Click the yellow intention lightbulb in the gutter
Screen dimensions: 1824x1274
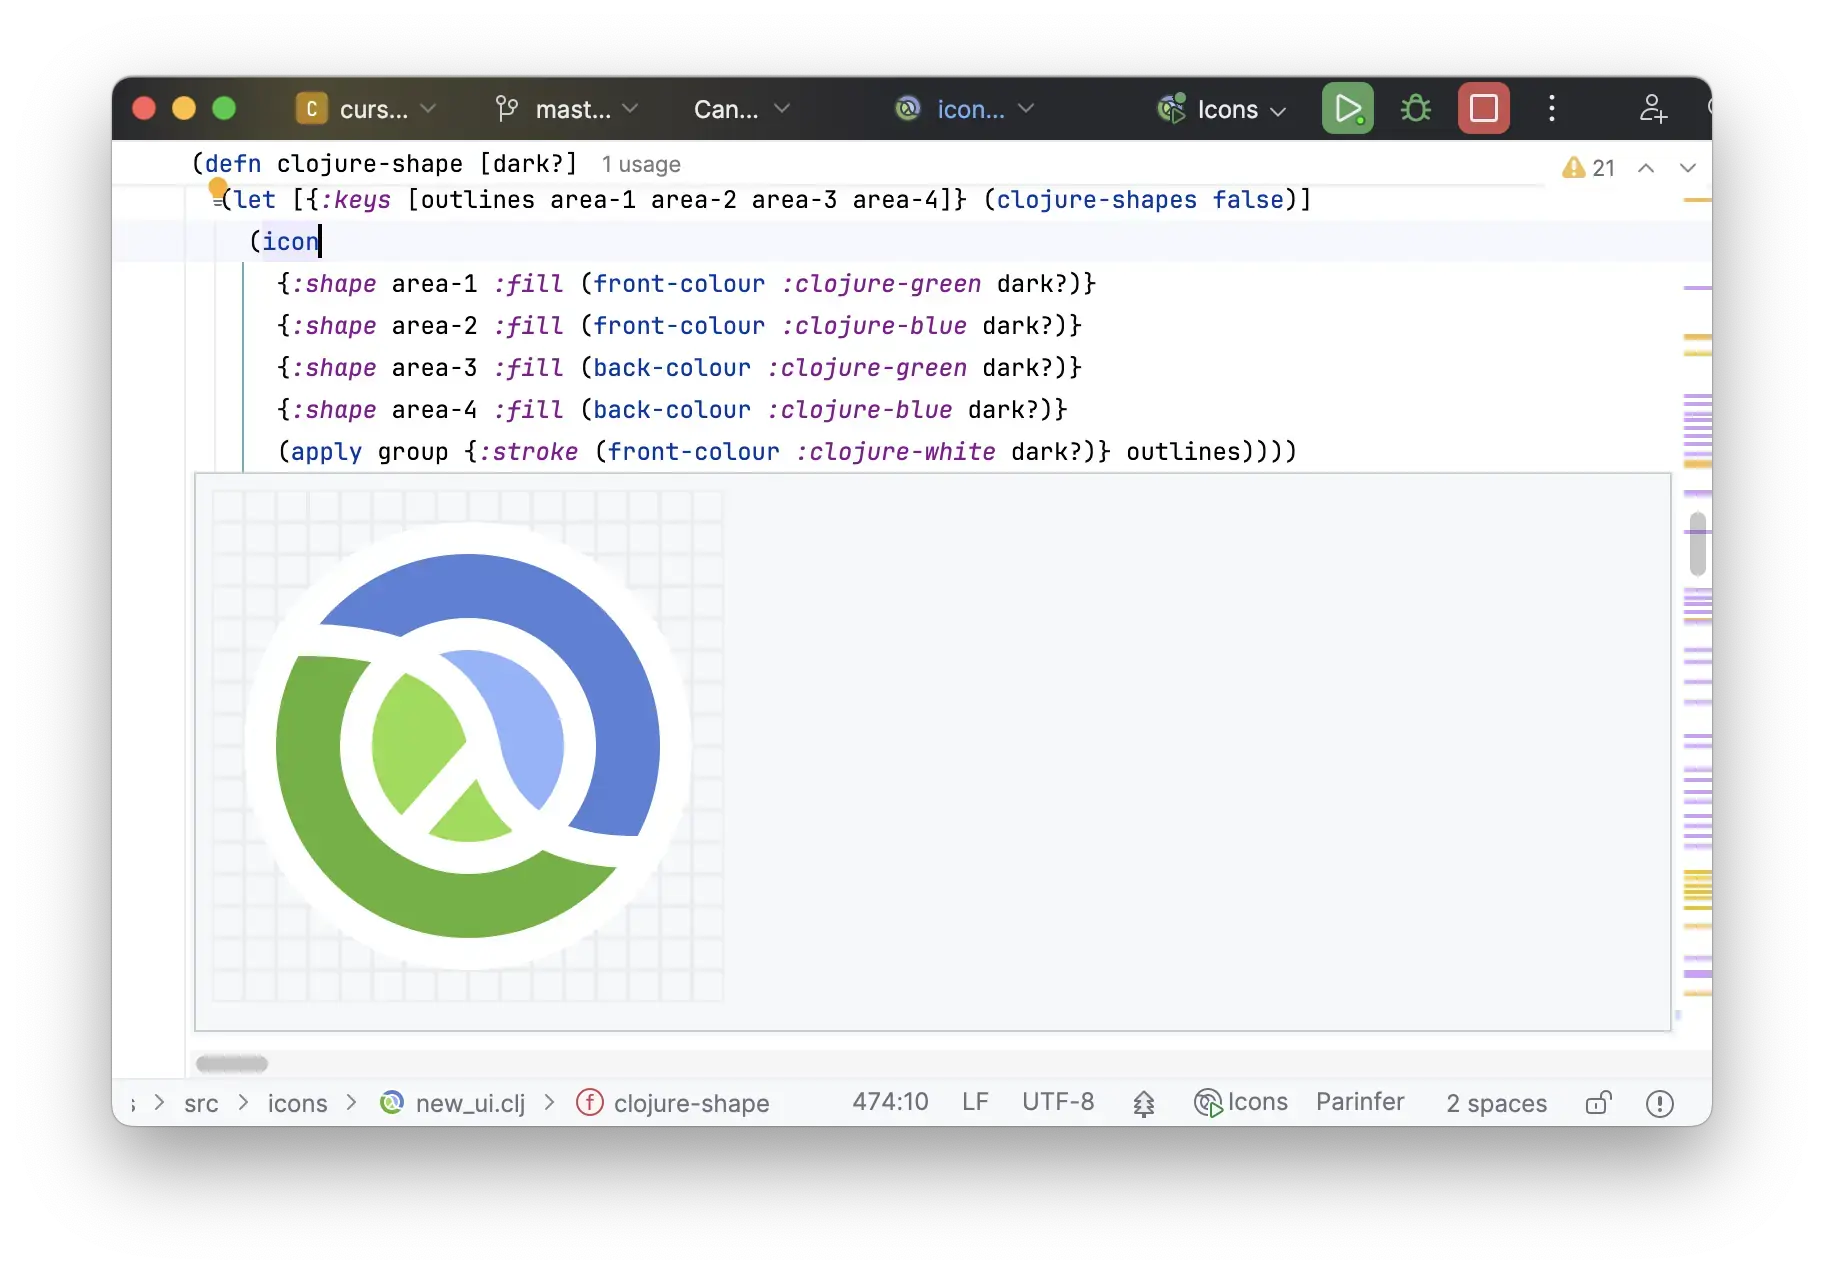point(218,188)
